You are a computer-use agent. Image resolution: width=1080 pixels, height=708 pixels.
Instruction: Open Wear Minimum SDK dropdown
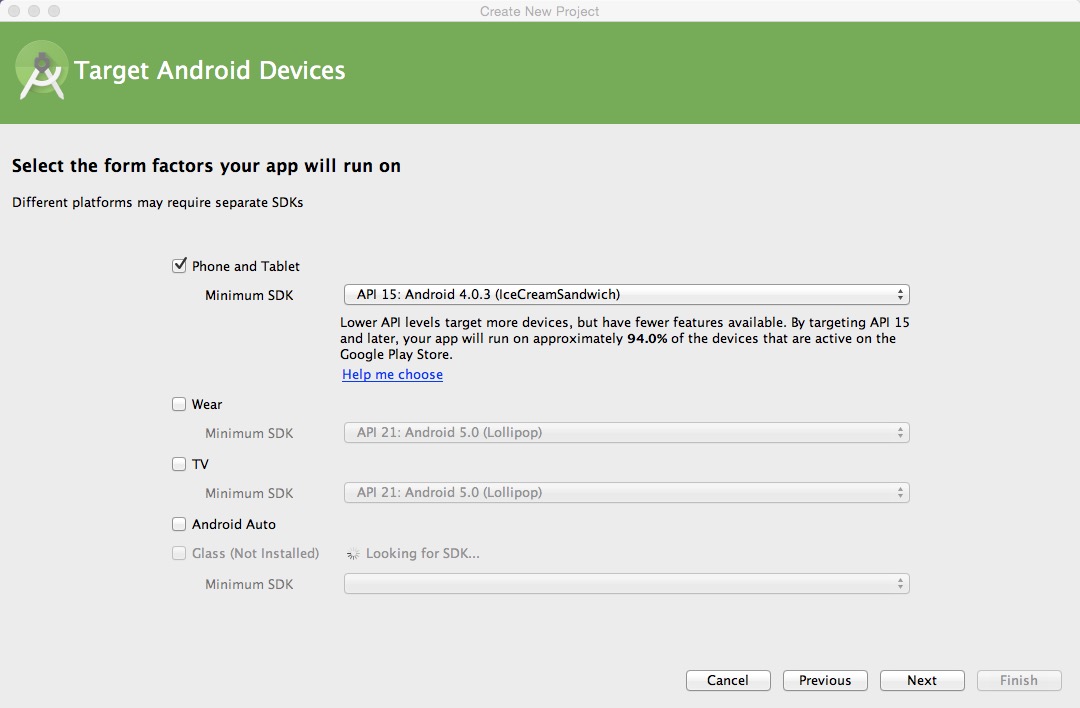point(626,433)
